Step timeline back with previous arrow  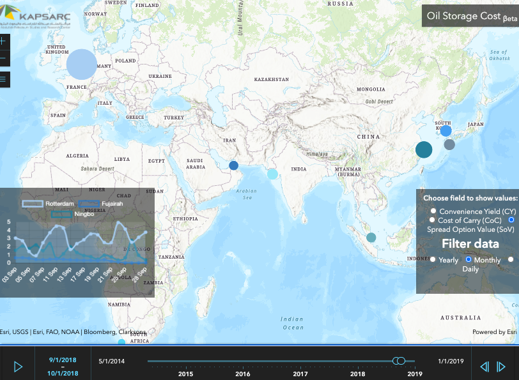tap(485, 367)
